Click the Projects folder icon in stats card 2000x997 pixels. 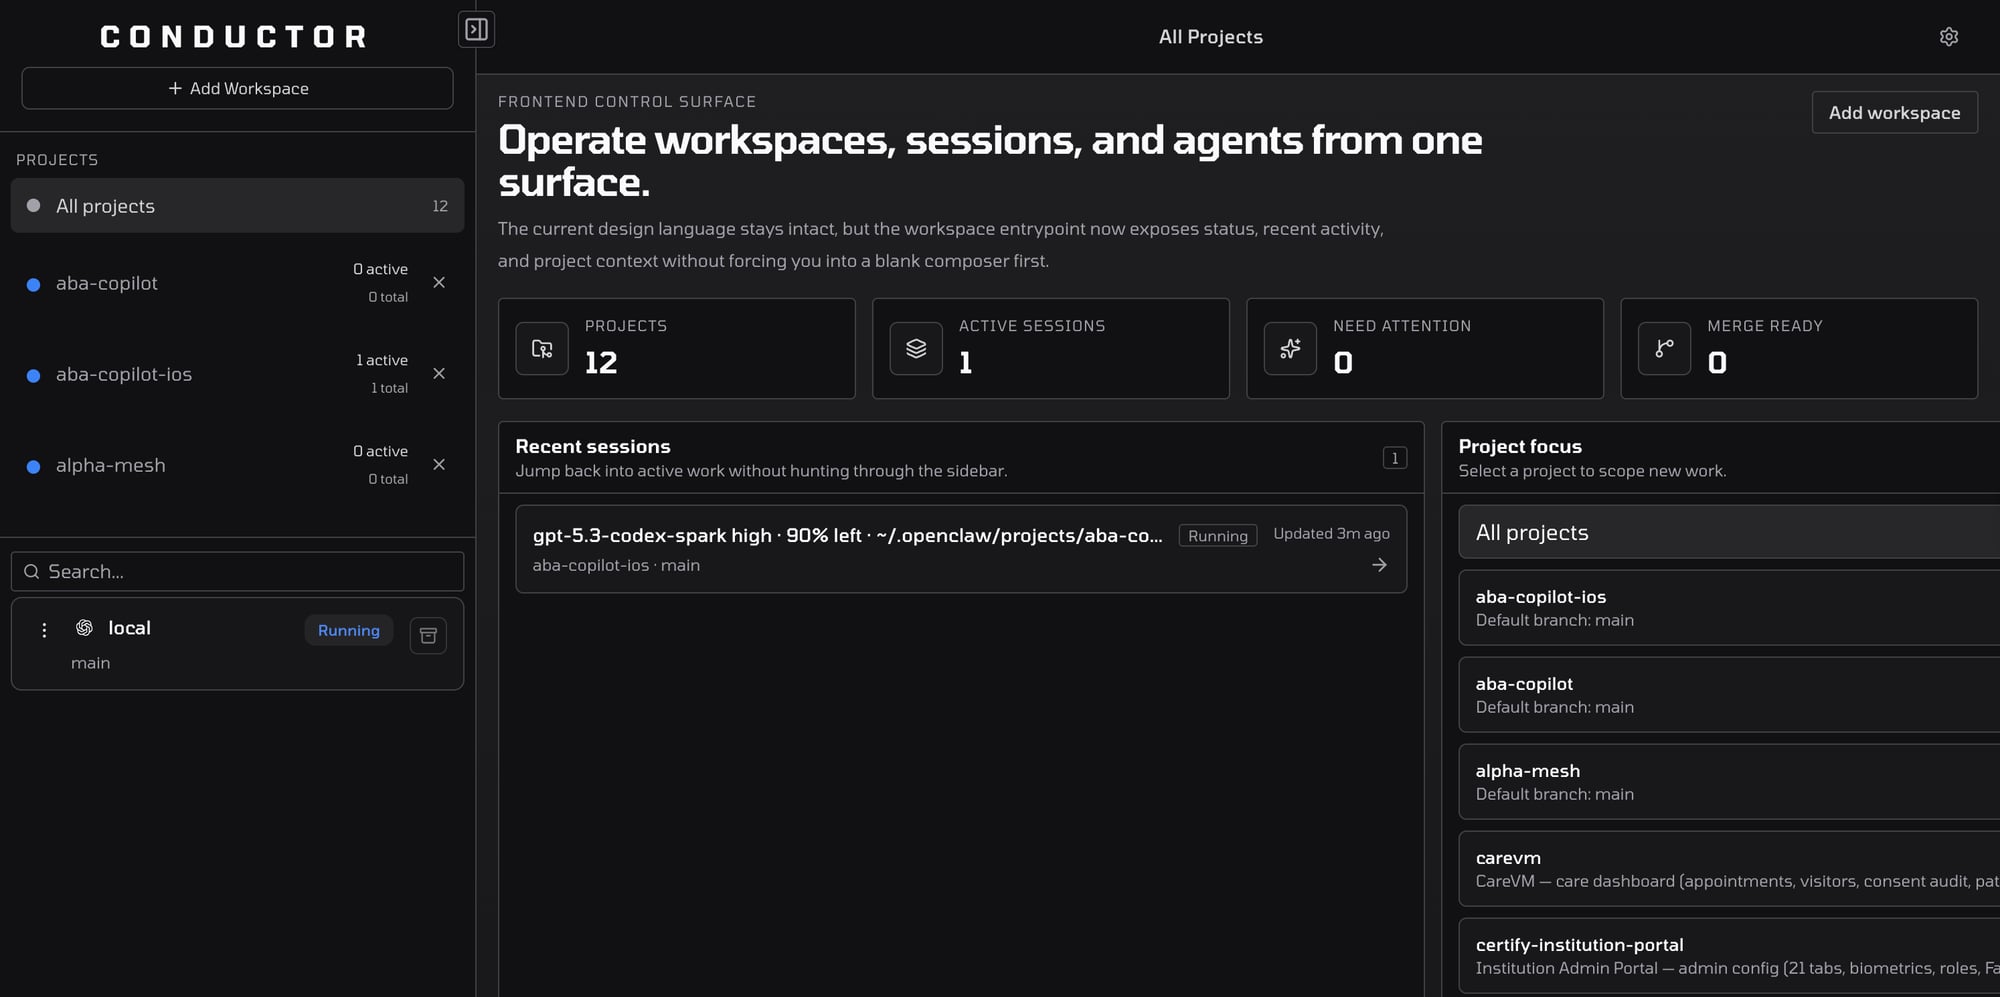tap(542, 349)
